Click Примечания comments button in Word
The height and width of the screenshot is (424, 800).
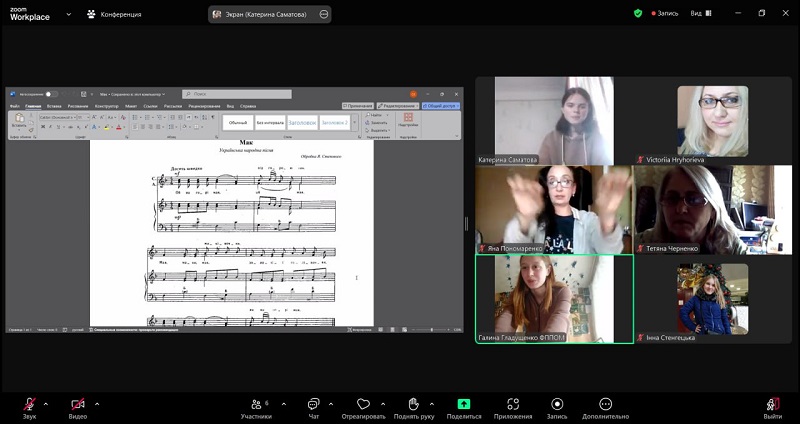358,106
